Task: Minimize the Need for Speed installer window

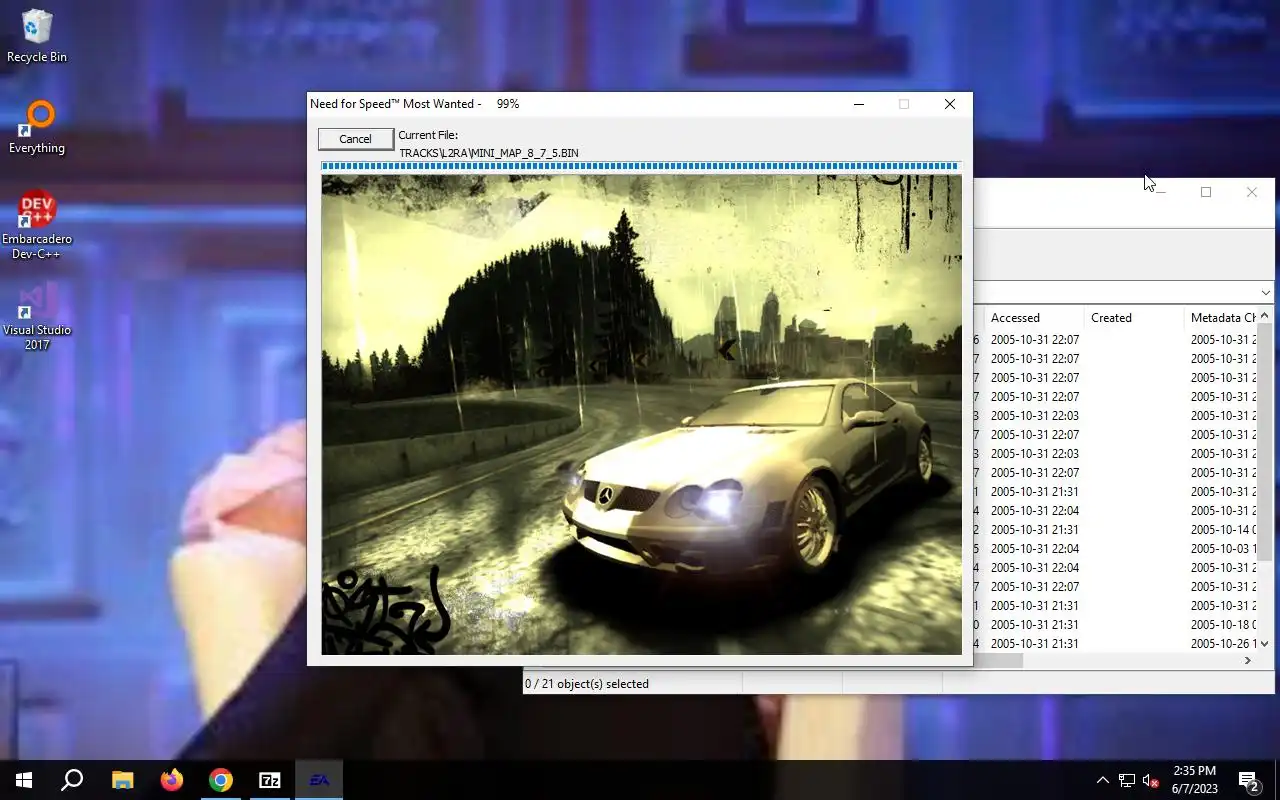Action: tap(859, 104)
